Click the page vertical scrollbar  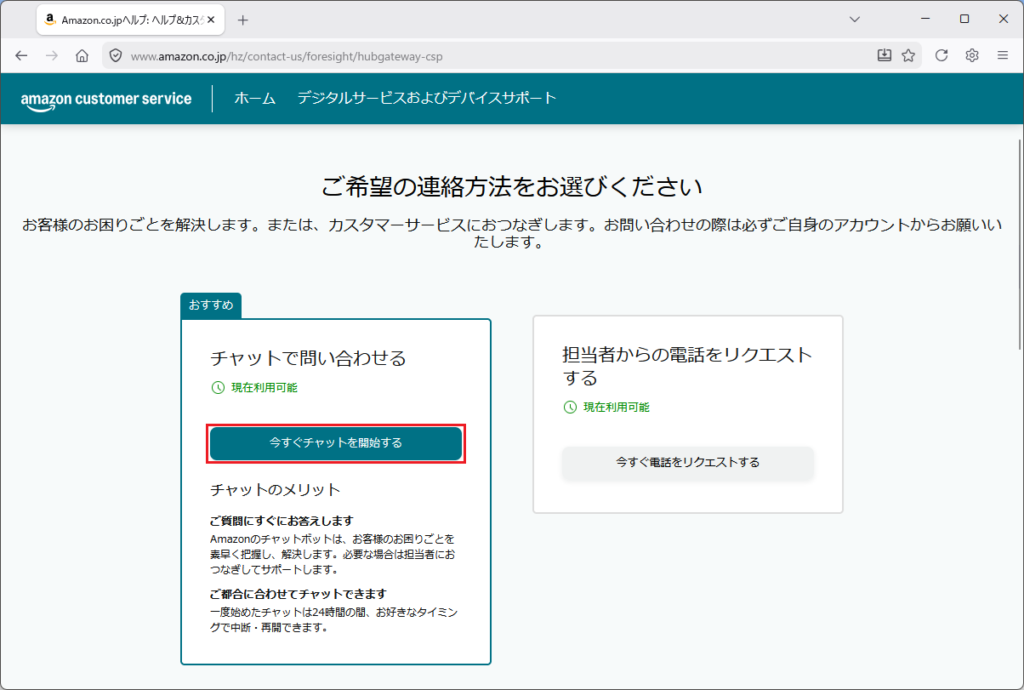click(x=1019, y=245)
